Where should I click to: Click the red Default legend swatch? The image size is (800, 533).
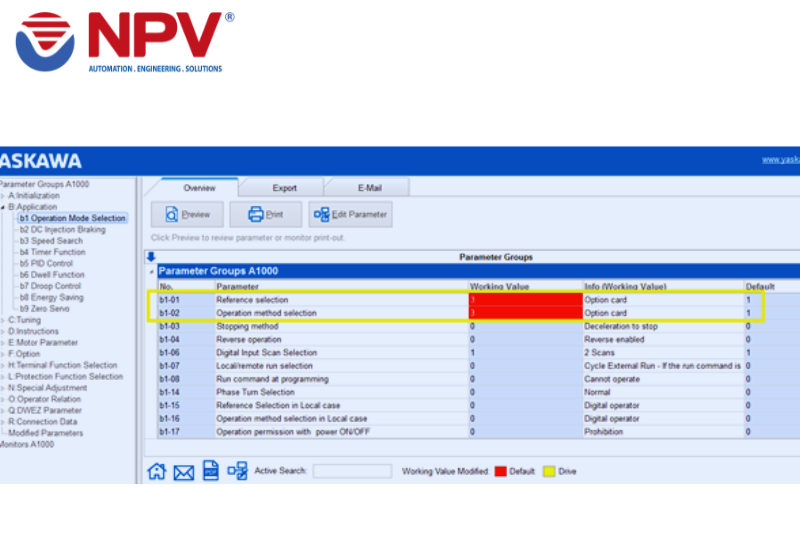500,471
